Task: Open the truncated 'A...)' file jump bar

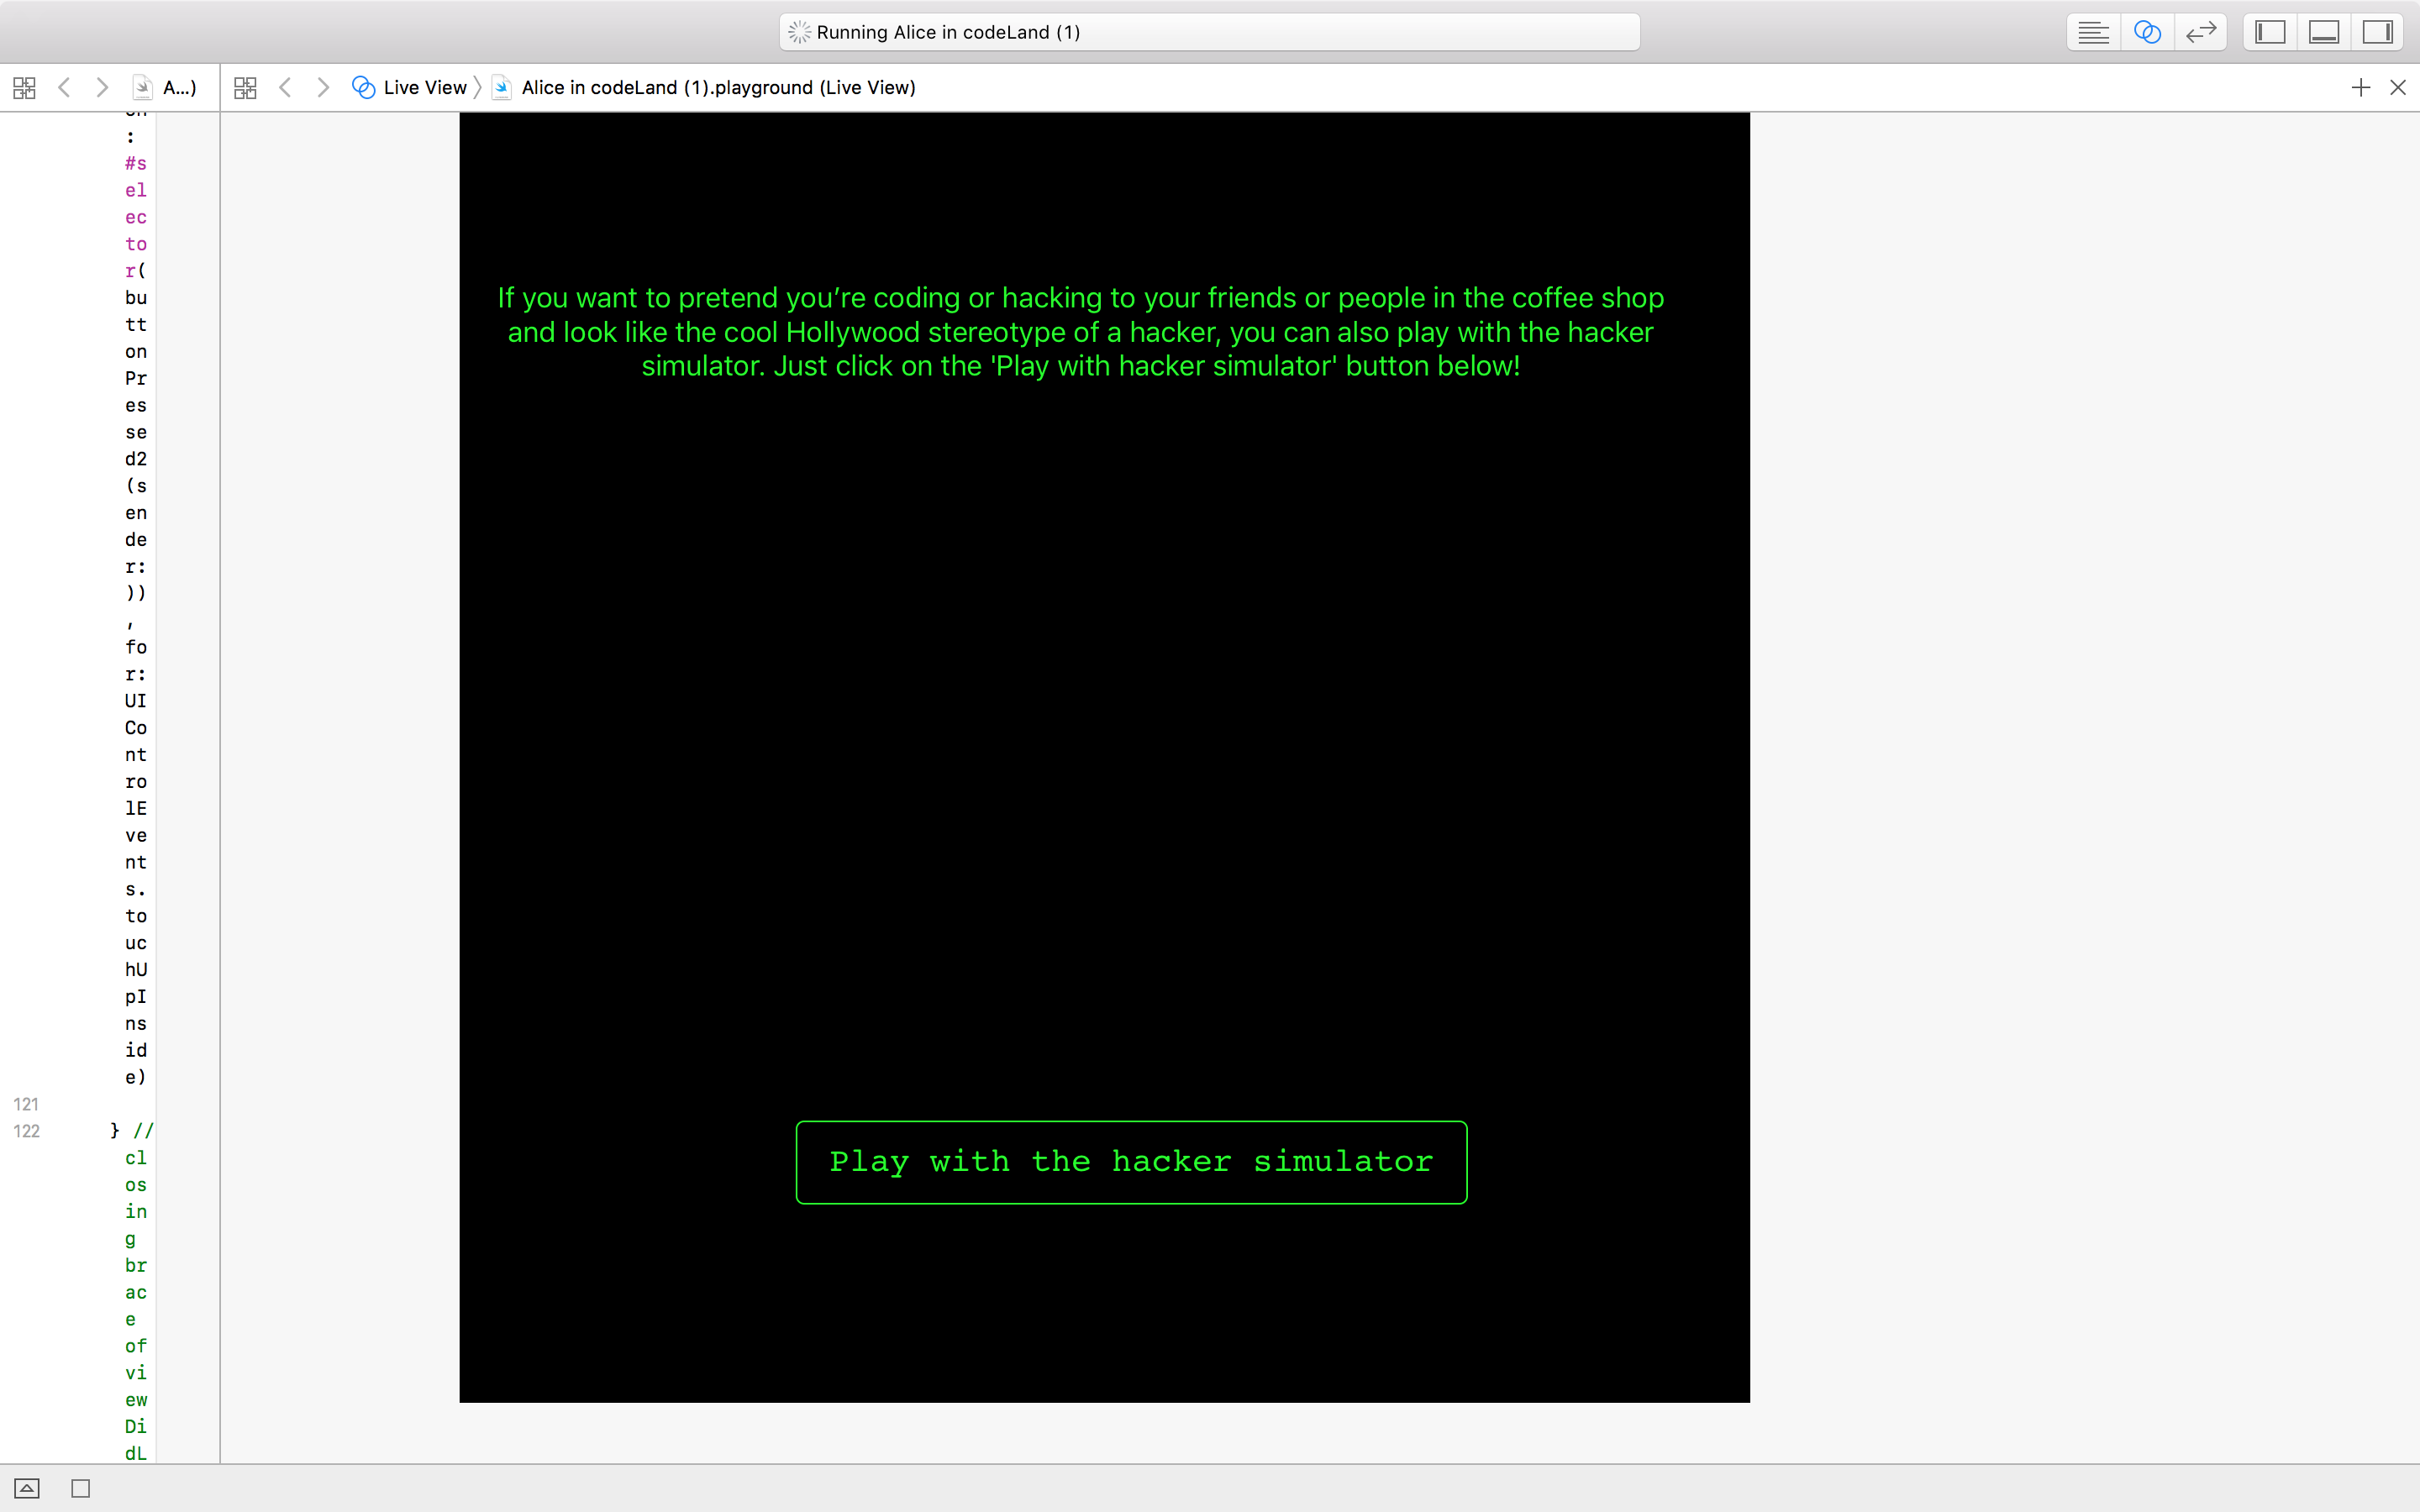Action: pyautogui.click(x=178, y=88)
